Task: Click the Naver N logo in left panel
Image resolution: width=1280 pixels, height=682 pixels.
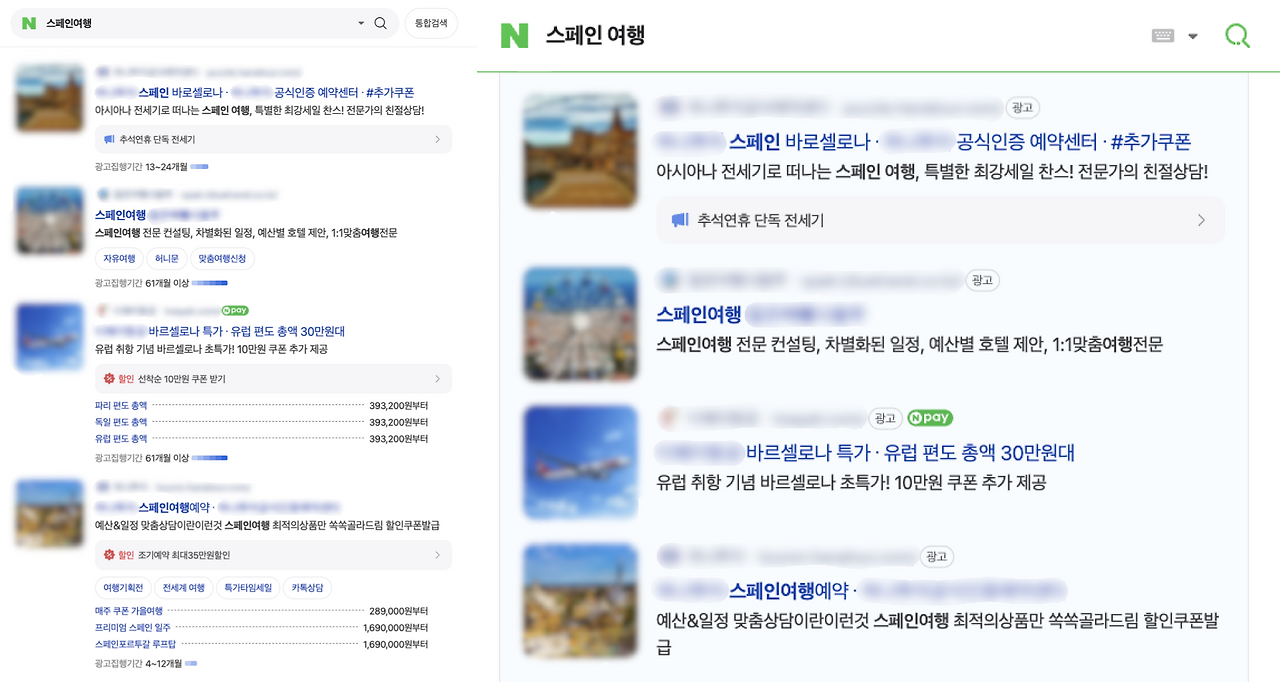Action: coord(29,23)
